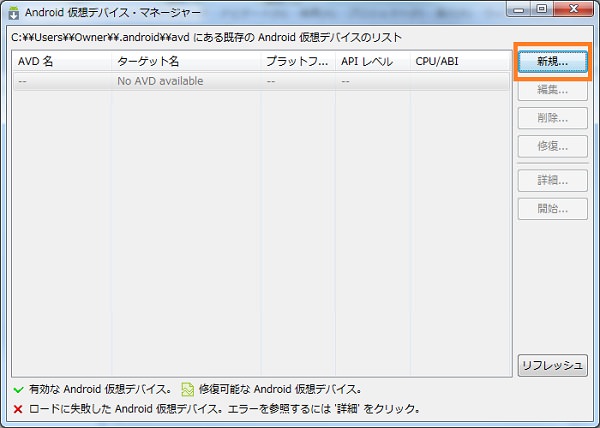Image resolution: width=600 pixels, height=428 pixels.
Task: Click the avd folder path text
Action: click(100, 37)
